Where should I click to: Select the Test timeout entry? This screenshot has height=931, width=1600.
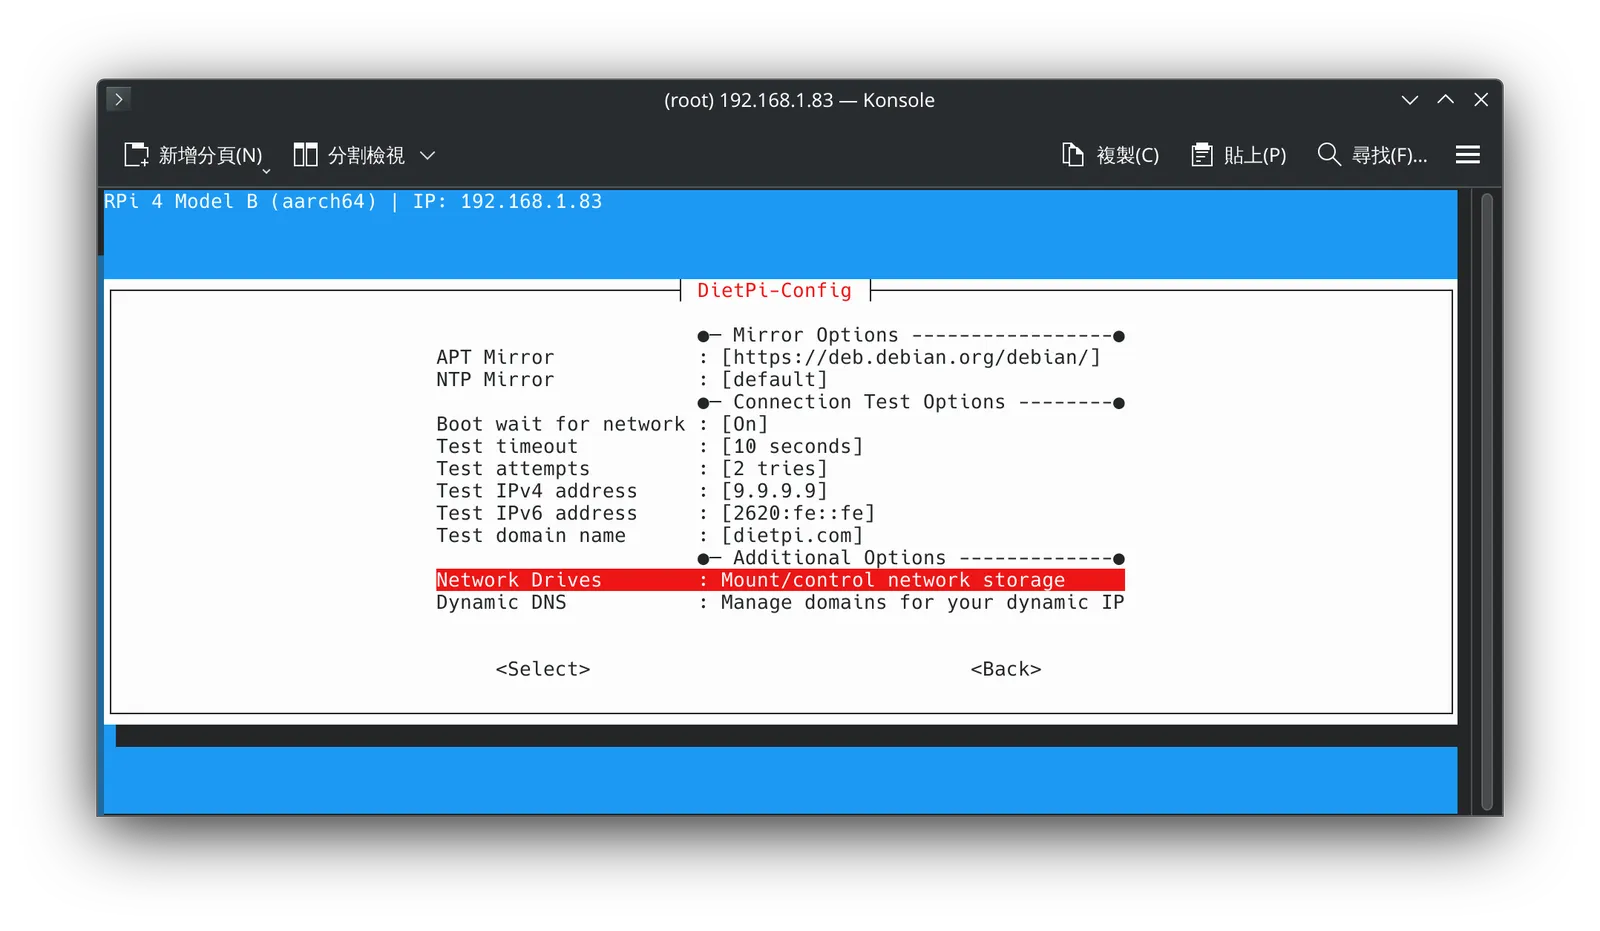tap(780, 446)
